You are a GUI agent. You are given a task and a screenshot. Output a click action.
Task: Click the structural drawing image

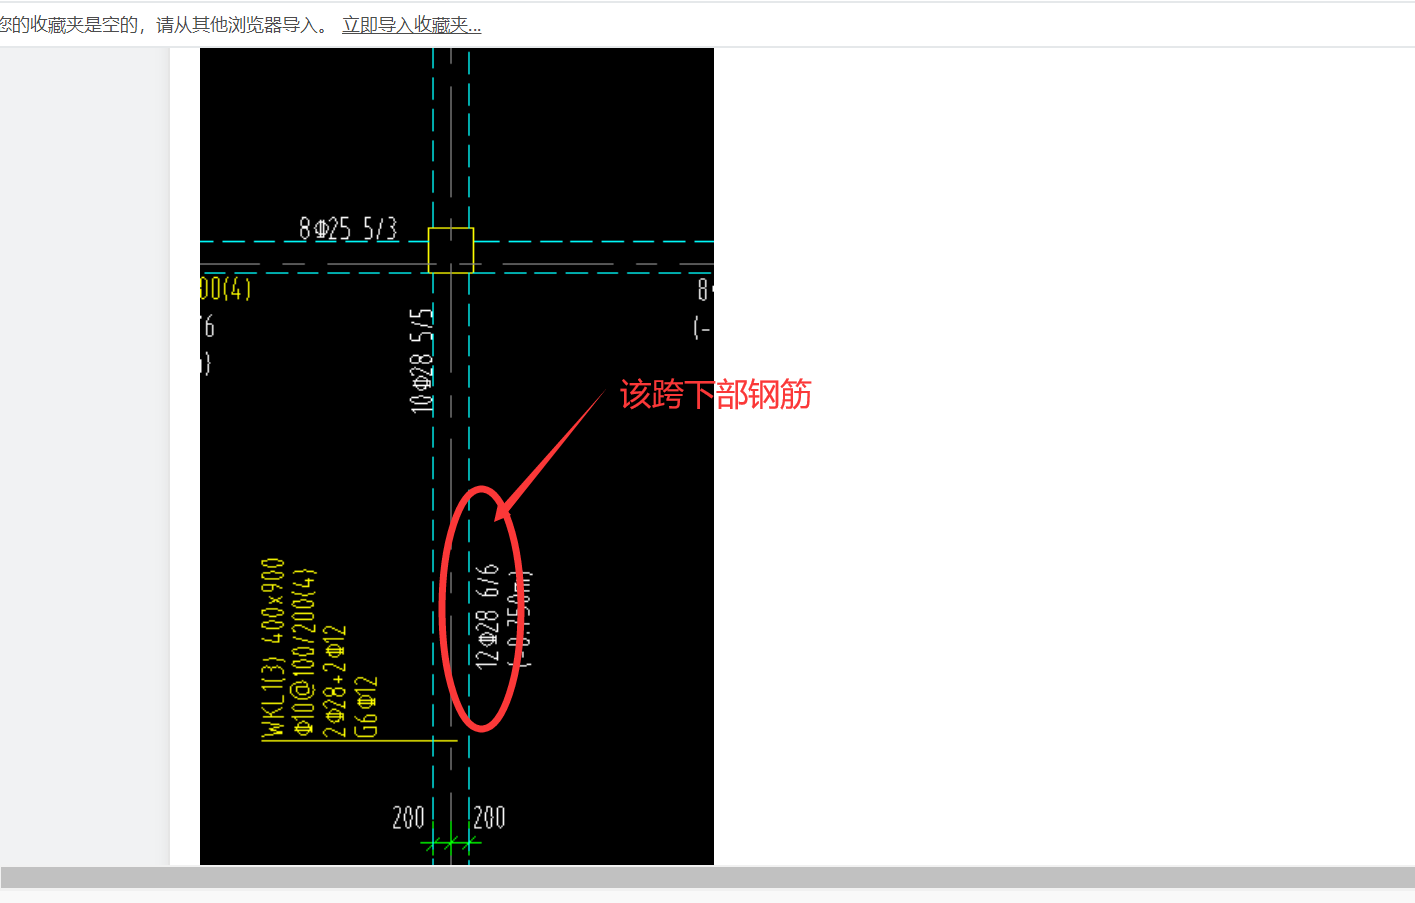pos(457,456)
